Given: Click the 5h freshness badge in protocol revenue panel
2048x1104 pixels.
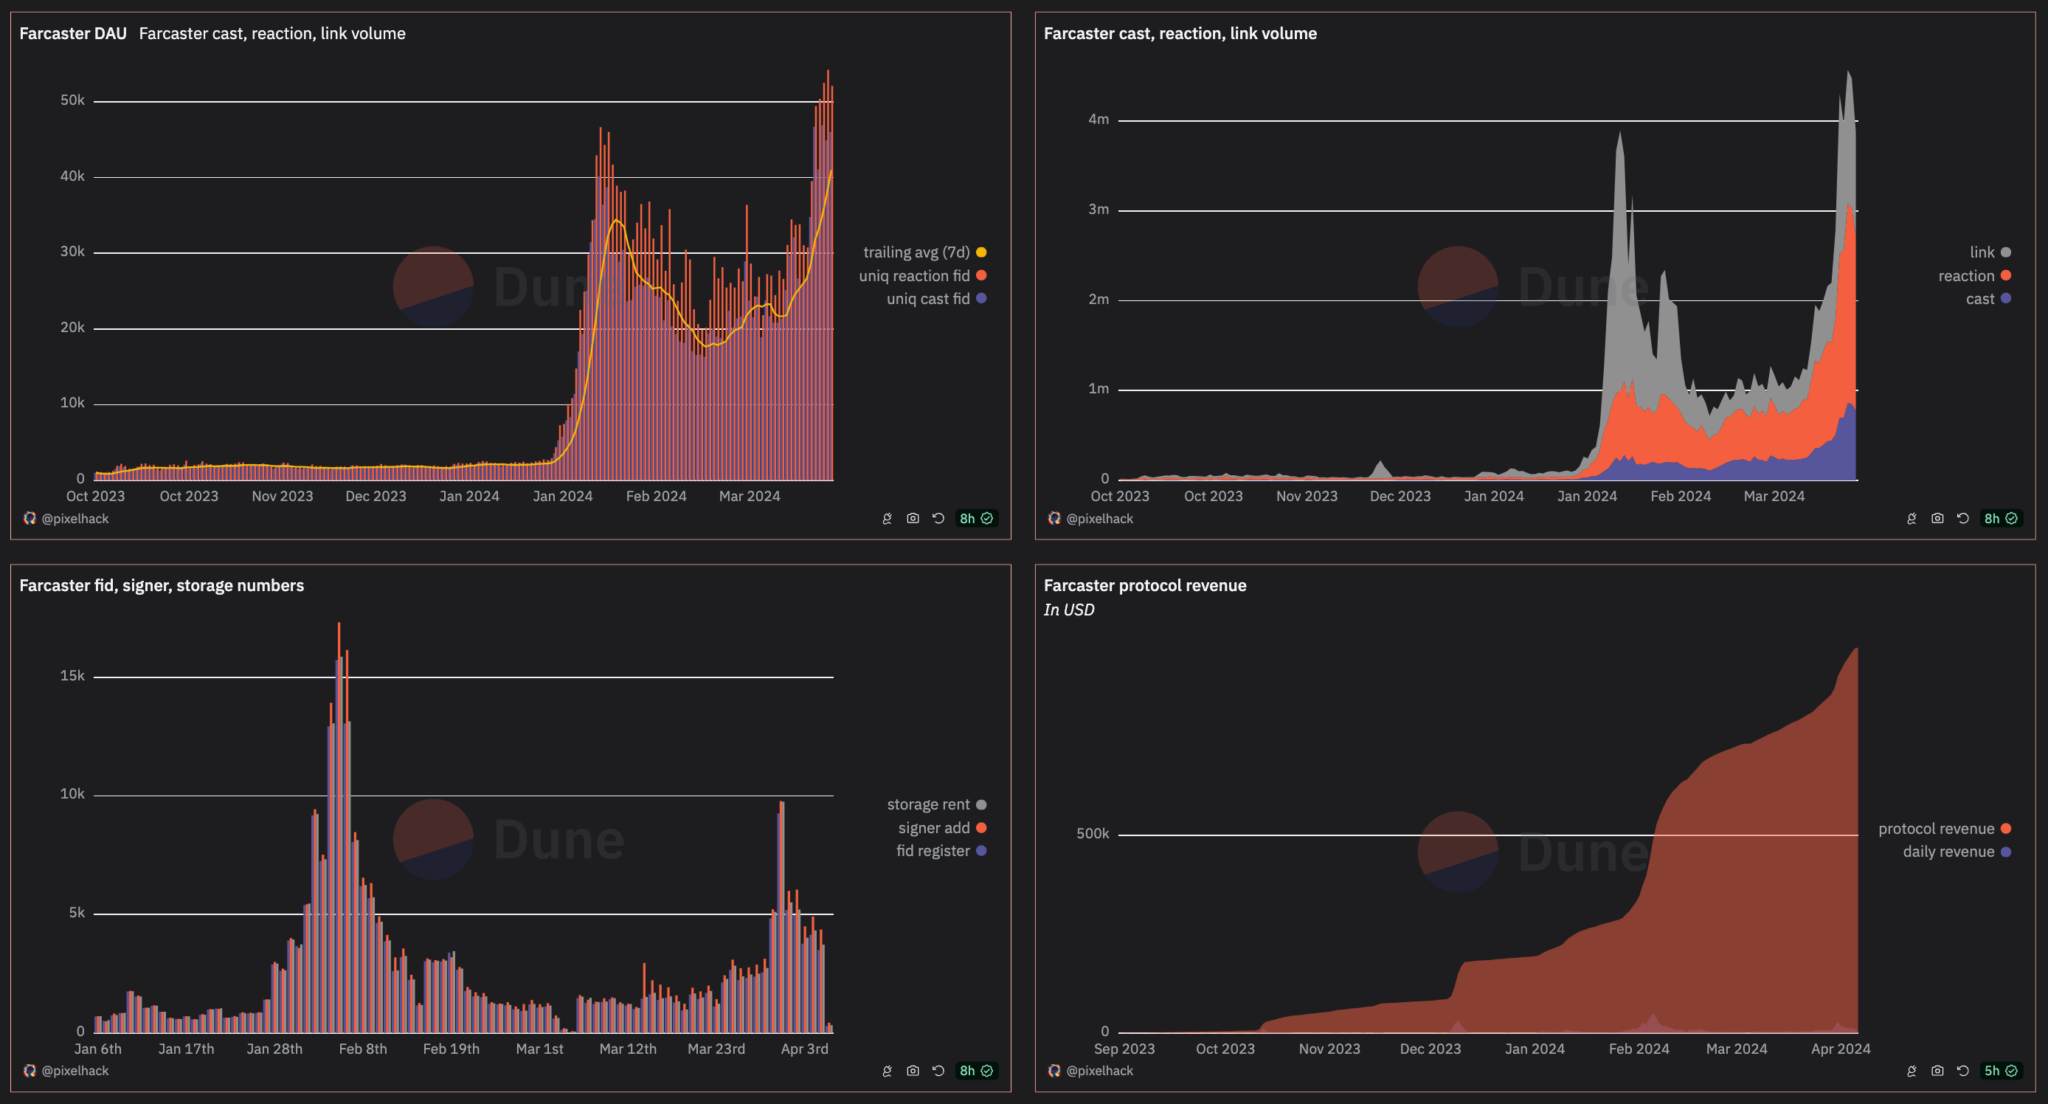Looking at the screenshot, I should (x=2000, y=1070).
